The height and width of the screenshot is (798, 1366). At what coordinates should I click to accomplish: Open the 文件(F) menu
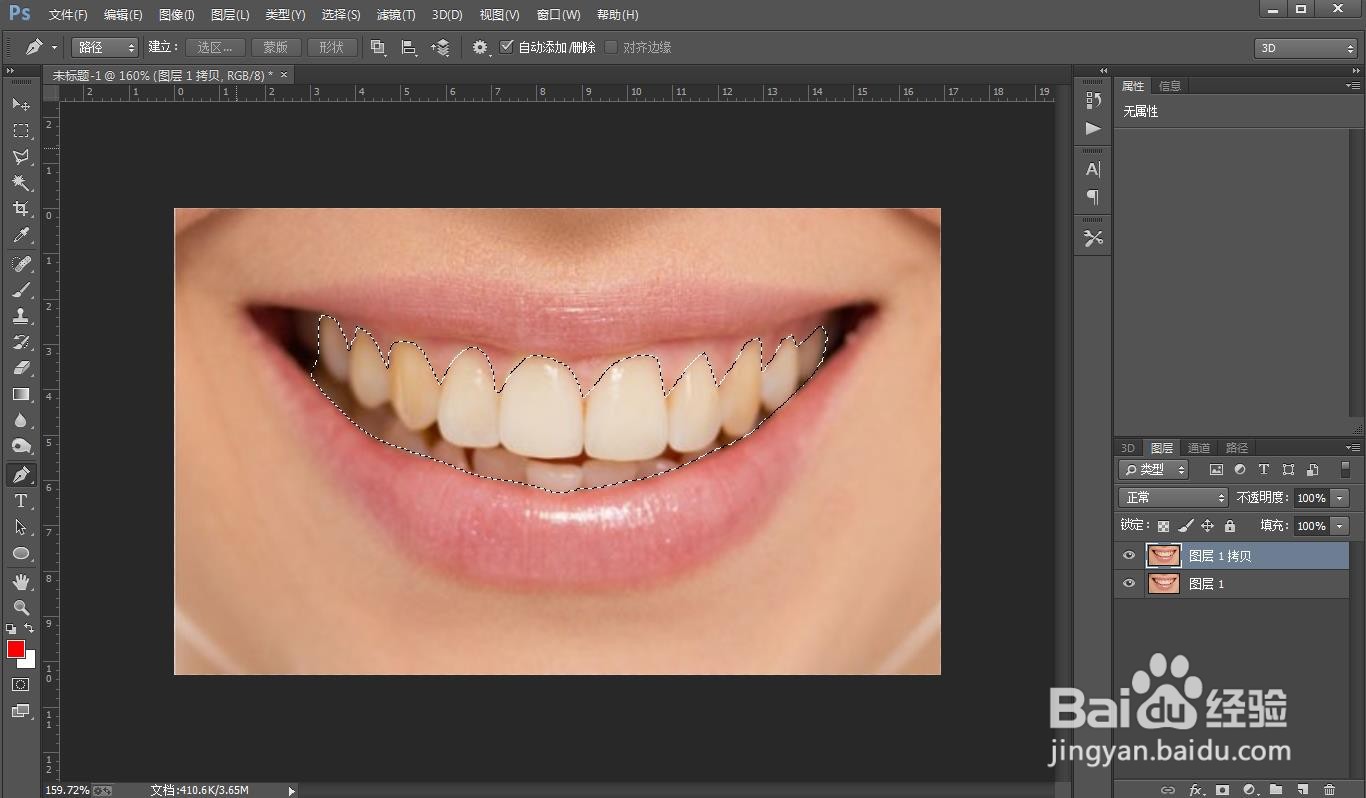pyautogui.click(x=68, y=15)
